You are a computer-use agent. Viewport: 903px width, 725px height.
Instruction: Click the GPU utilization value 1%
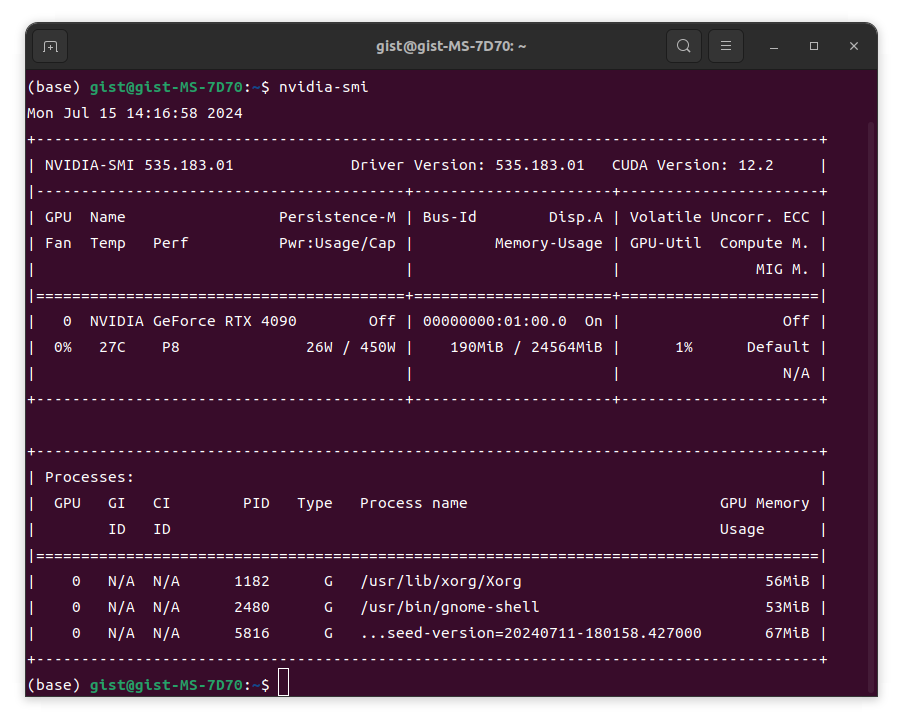point(684,347)
